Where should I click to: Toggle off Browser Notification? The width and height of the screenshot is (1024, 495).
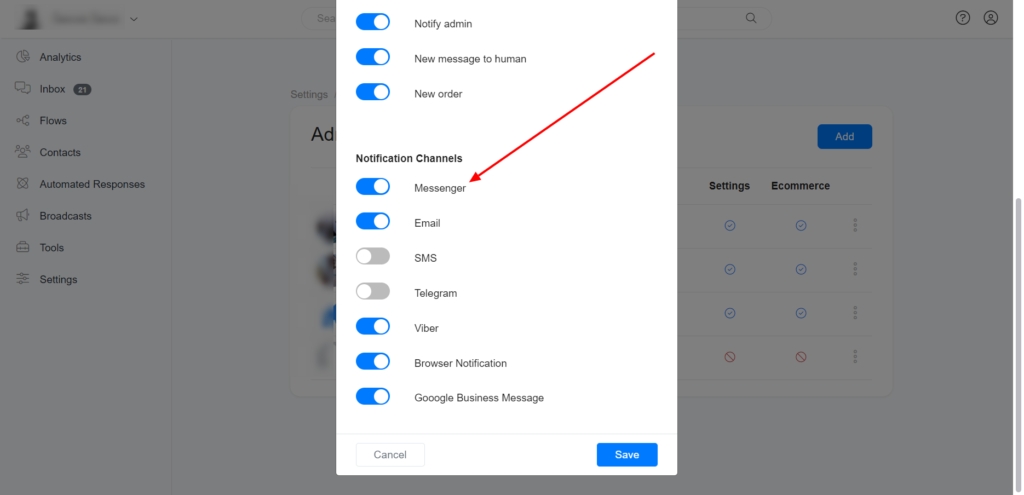[373, 361]
